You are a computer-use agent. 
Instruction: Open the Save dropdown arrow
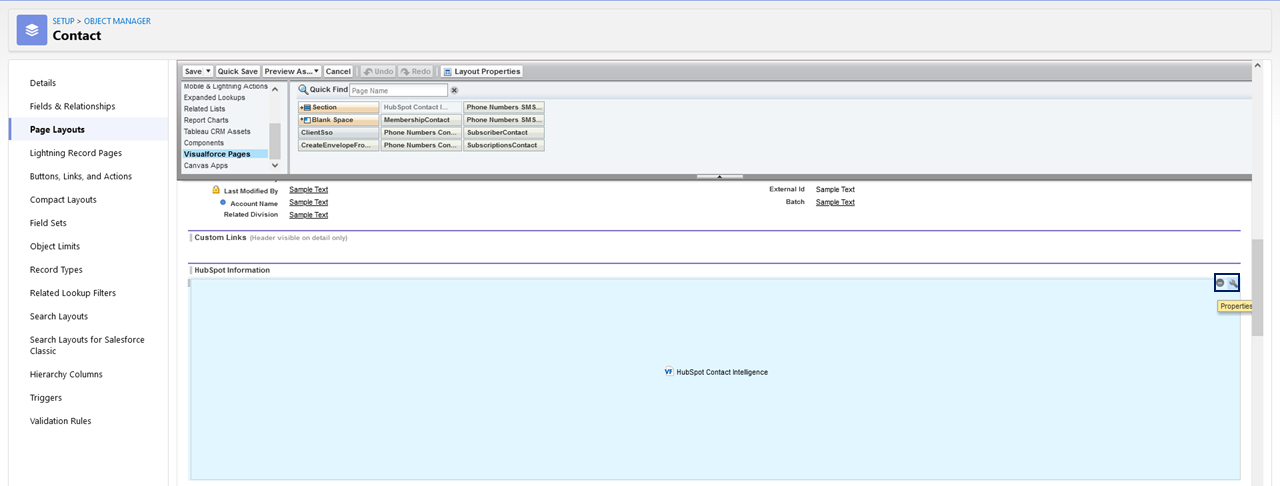coord(207,72)
